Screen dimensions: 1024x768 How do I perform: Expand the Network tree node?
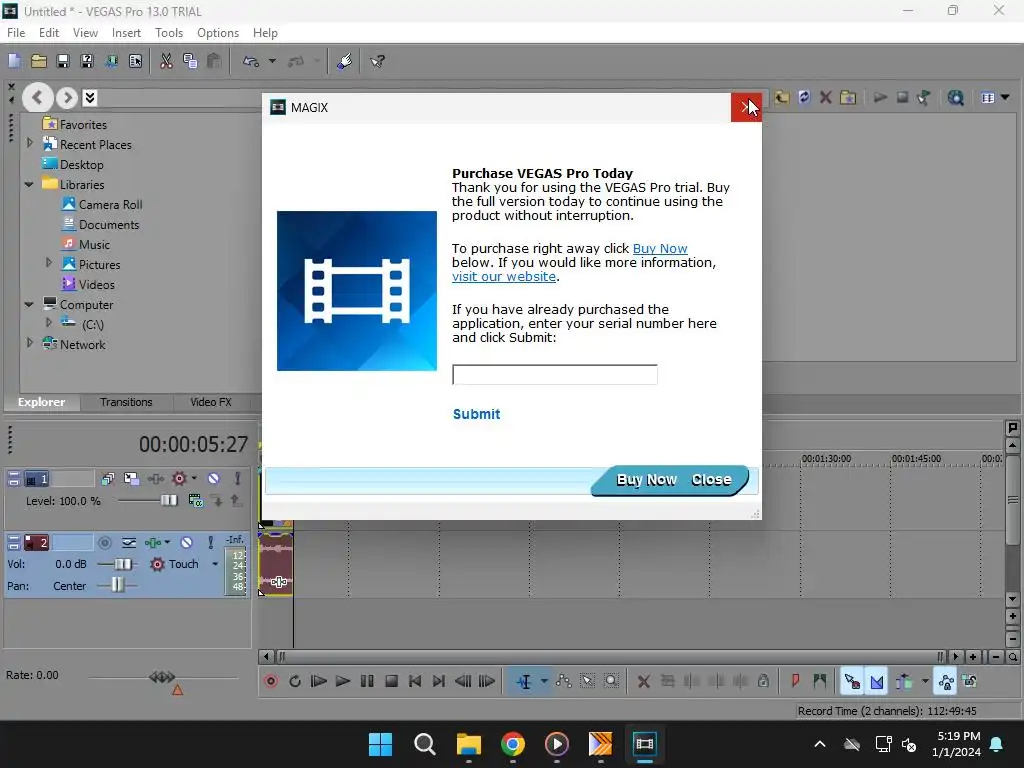[x=29, y=343]
